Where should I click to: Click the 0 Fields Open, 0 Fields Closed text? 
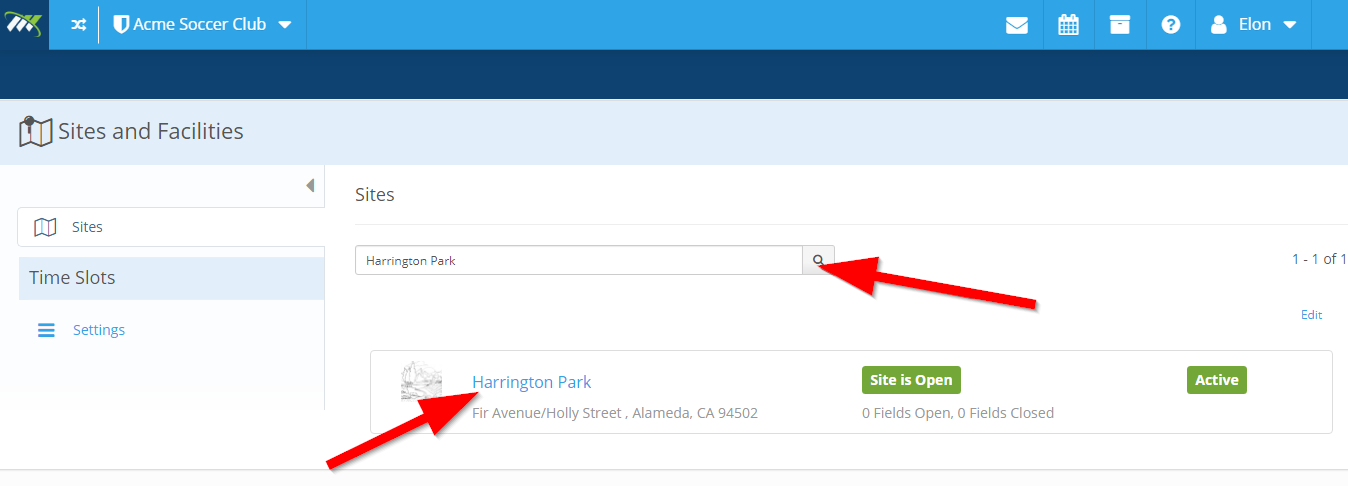coord(958,413)
